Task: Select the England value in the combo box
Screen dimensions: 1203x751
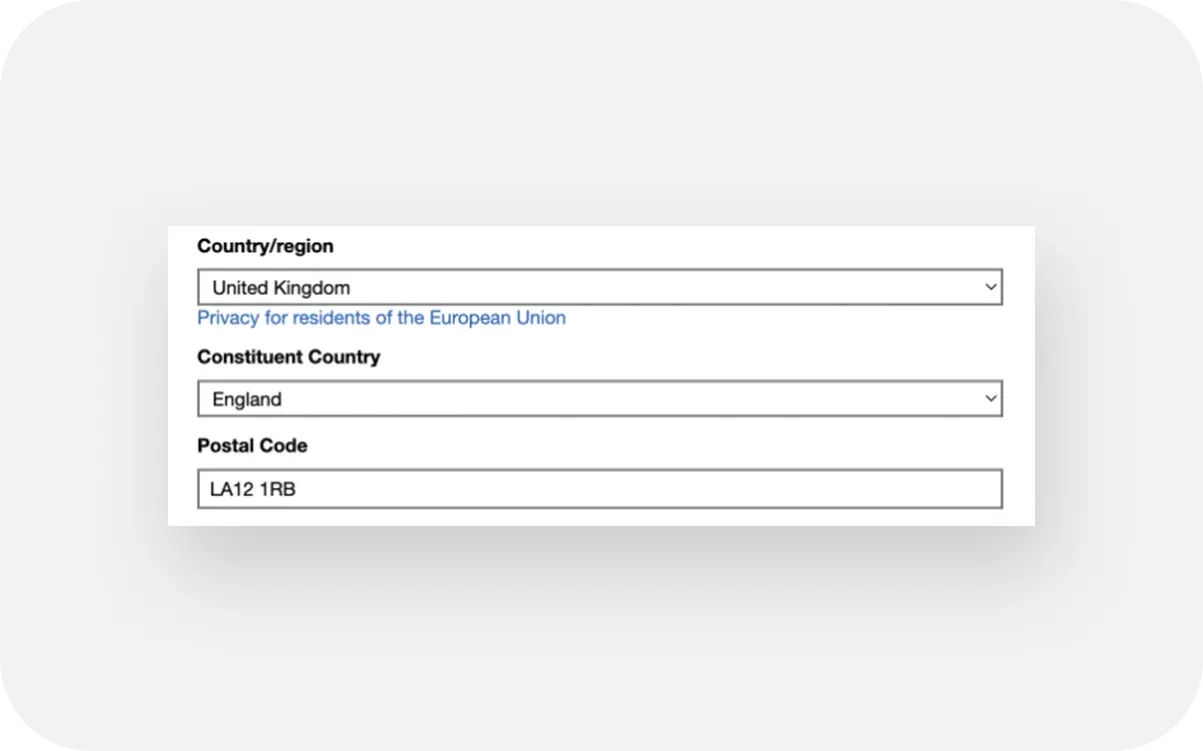Action: click(247, 399)
